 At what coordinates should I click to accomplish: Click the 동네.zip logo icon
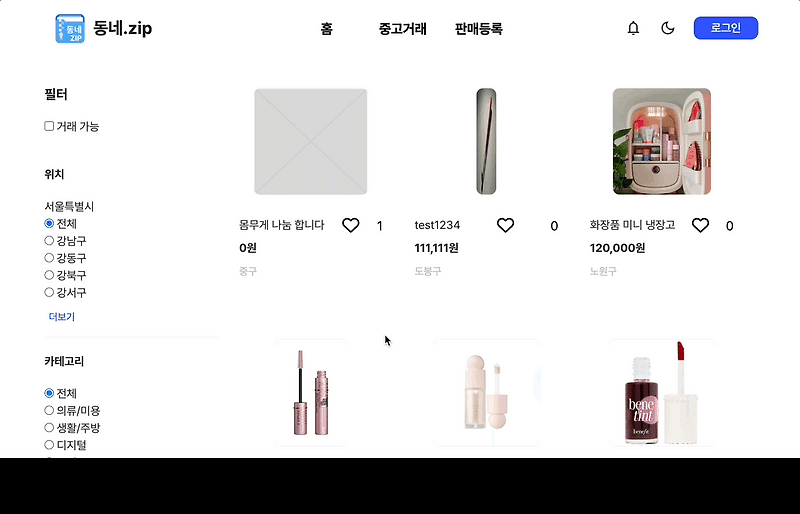click(x=70, y=29)
